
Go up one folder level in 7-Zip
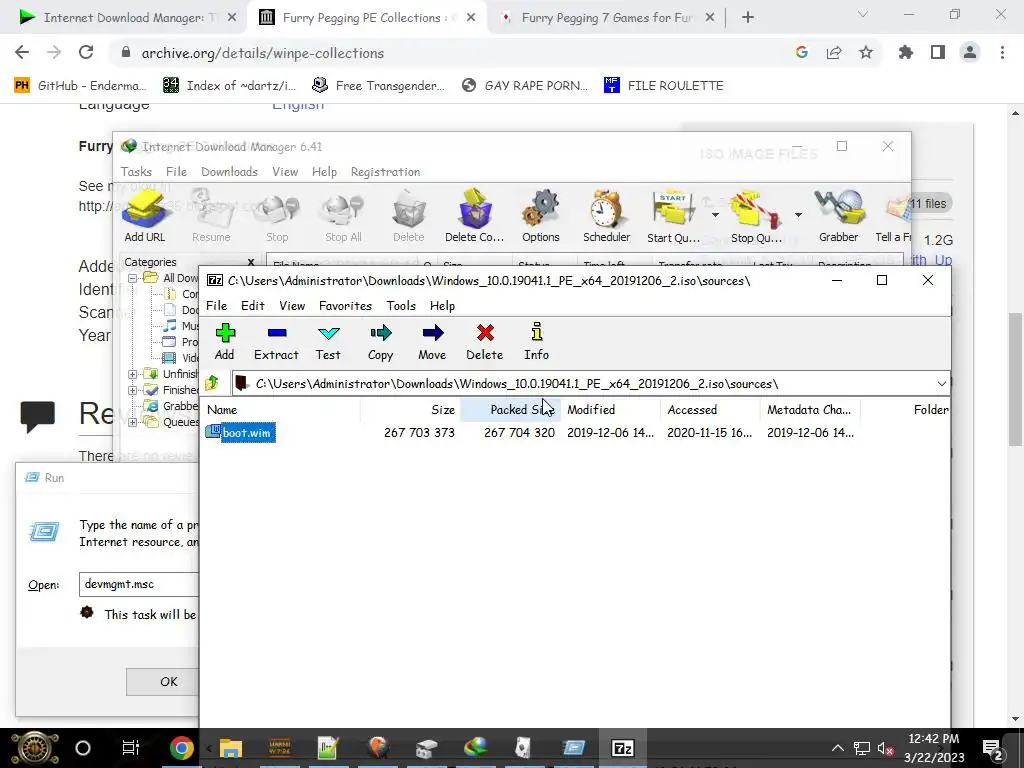pyautogui.click(x=212, y=383)
